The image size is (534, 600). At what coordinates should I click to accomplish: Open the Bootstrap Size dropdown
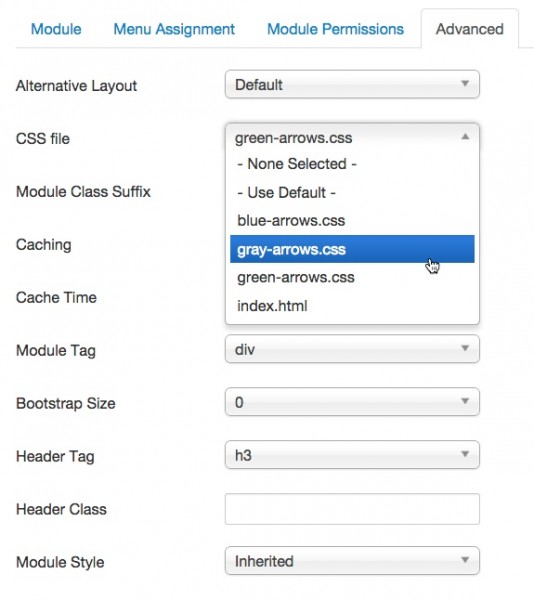(x=352, y=402)
